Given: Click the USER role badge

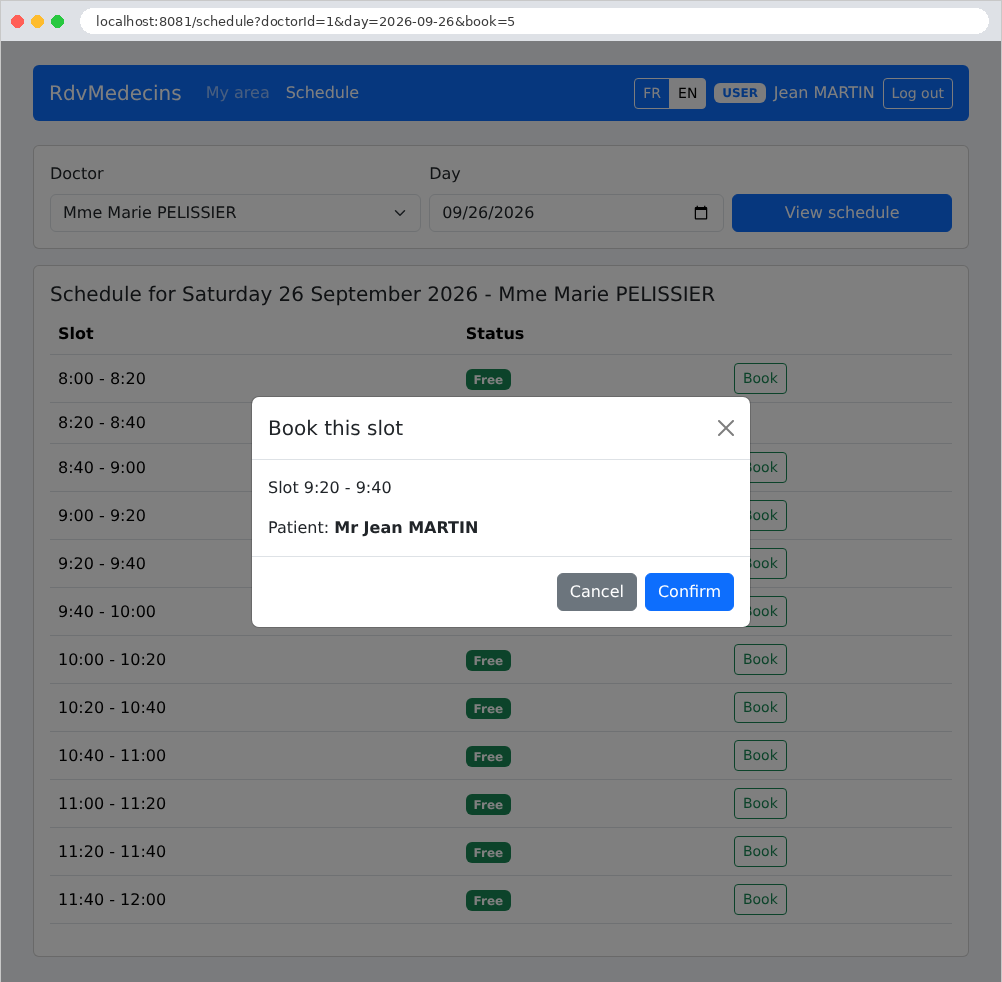Looking at the screenshot, I should pyautogui.click(x=739, y=93).
